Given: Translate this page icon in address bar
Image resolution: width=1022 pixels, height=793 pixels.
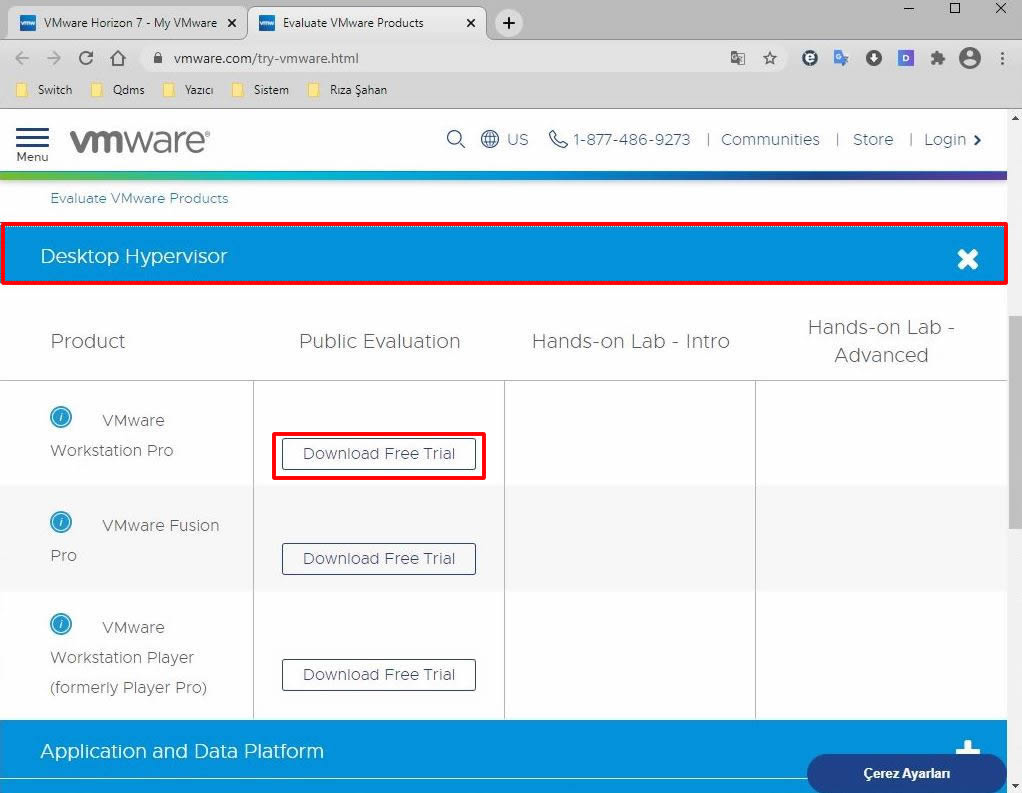Looking at the screenshot, I should pos(738,58).
